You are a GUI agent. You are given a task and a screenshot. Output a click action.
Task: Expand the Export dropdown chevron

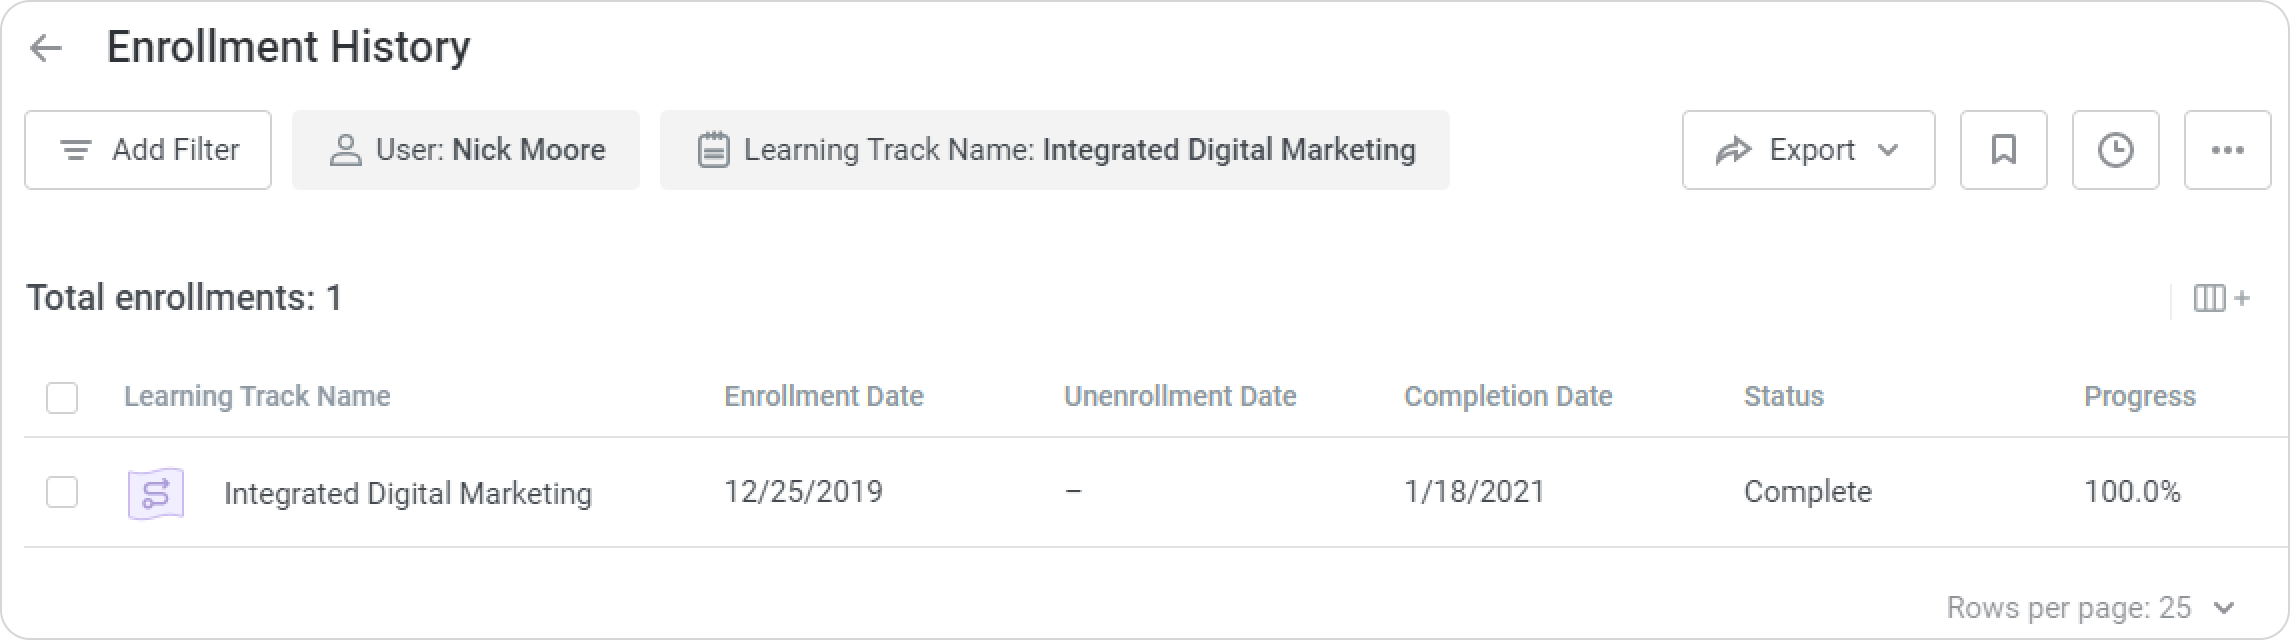tap(1888, 150)
